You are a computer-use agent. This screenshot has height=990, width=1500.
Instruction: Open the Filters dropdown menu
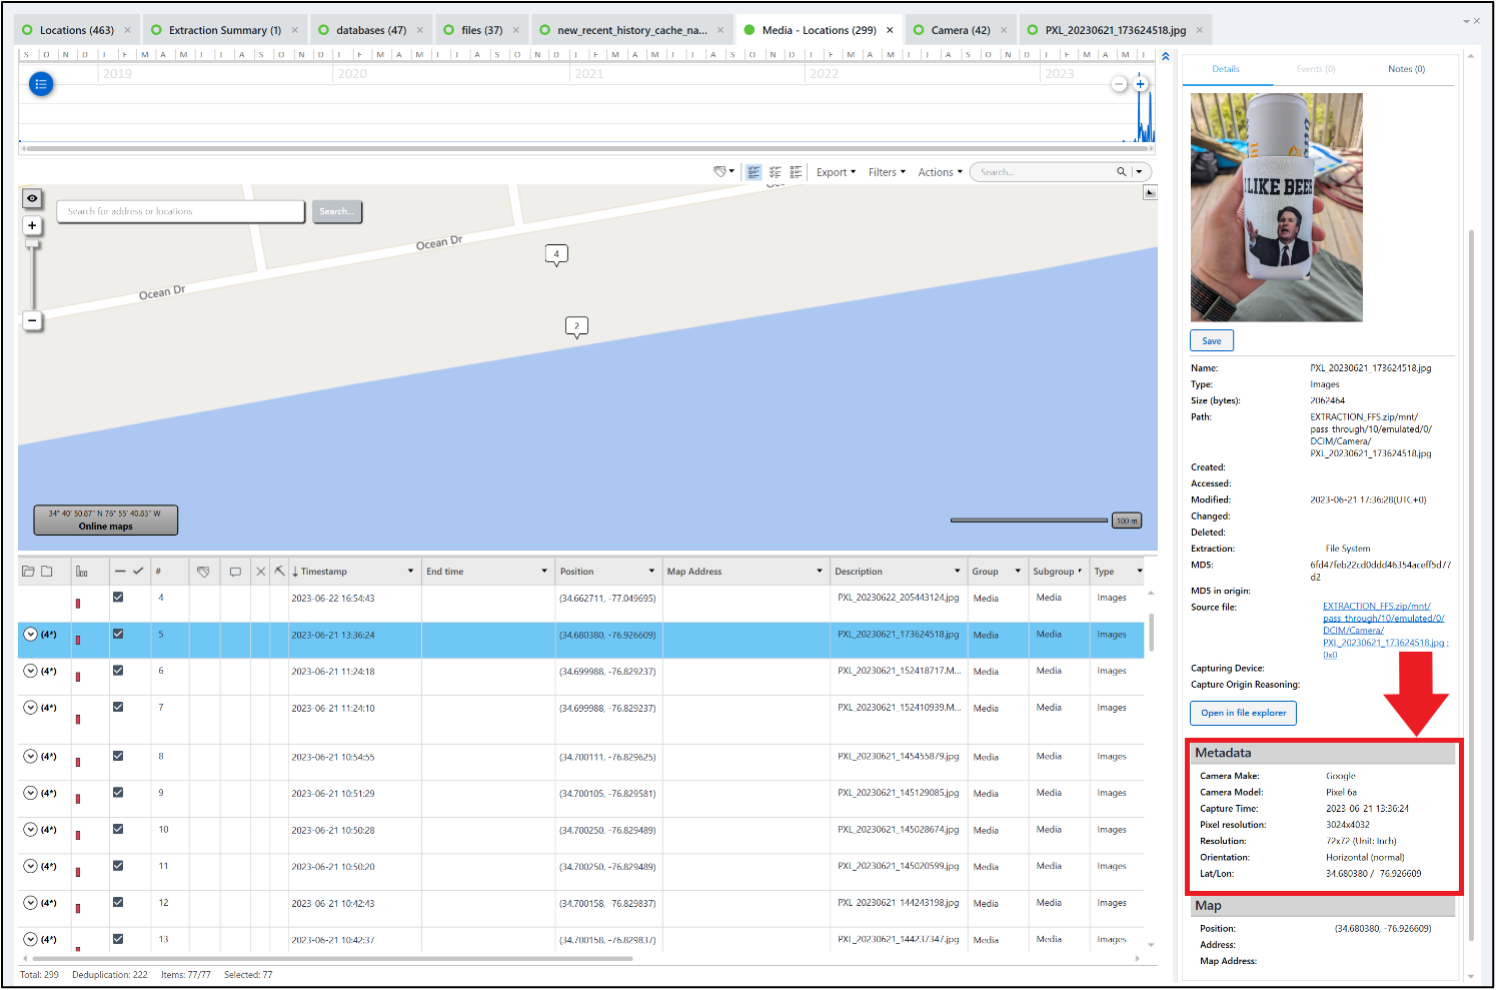tap(887, 172)
